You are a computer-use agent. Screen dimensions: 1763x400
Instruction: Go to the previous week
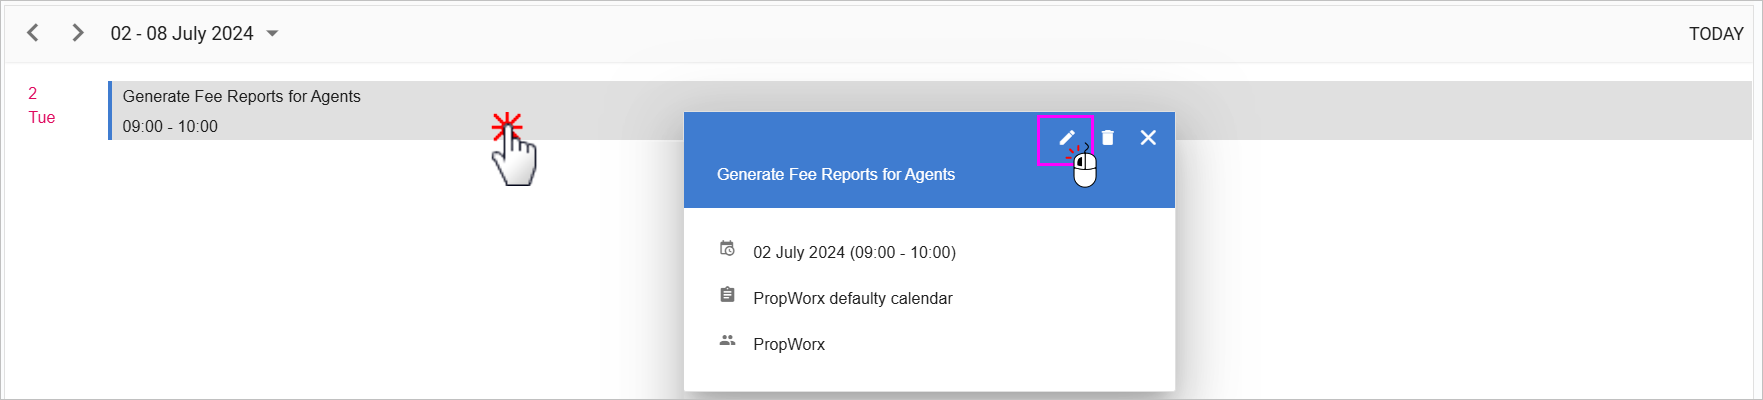33,33
